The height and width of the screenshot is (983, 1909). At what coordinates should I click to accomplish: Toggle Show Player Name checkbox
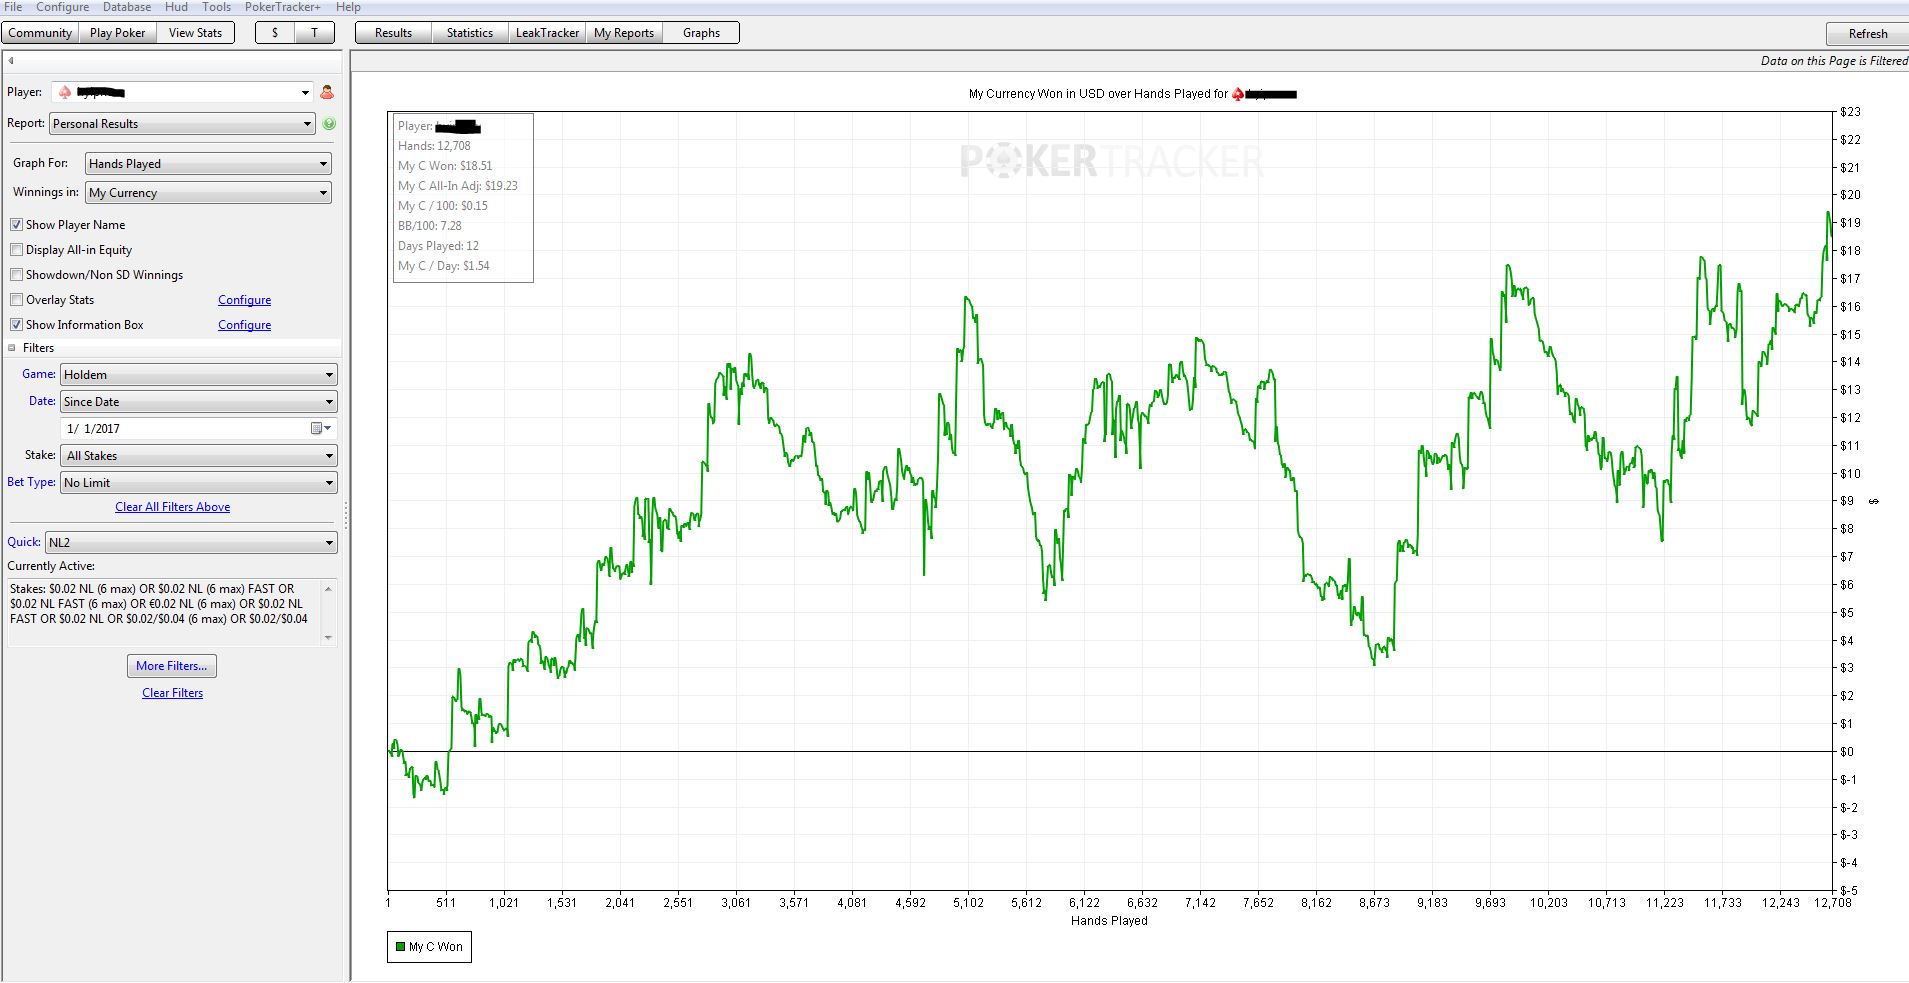(x=16, y=225)
